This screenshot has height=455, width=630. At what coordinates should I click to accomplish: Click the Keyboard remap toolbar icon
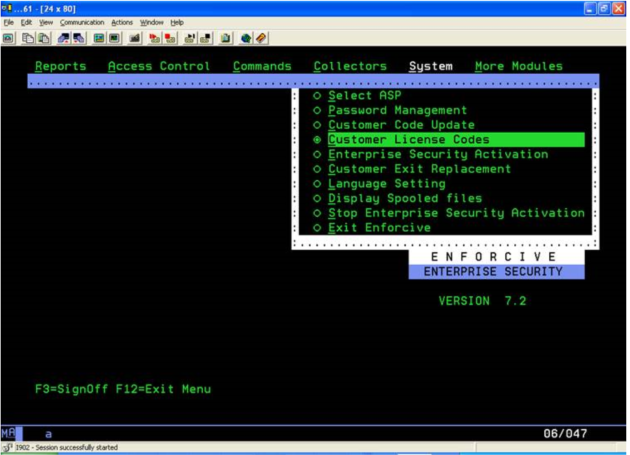pyautogui.click(x=135, y=38)
